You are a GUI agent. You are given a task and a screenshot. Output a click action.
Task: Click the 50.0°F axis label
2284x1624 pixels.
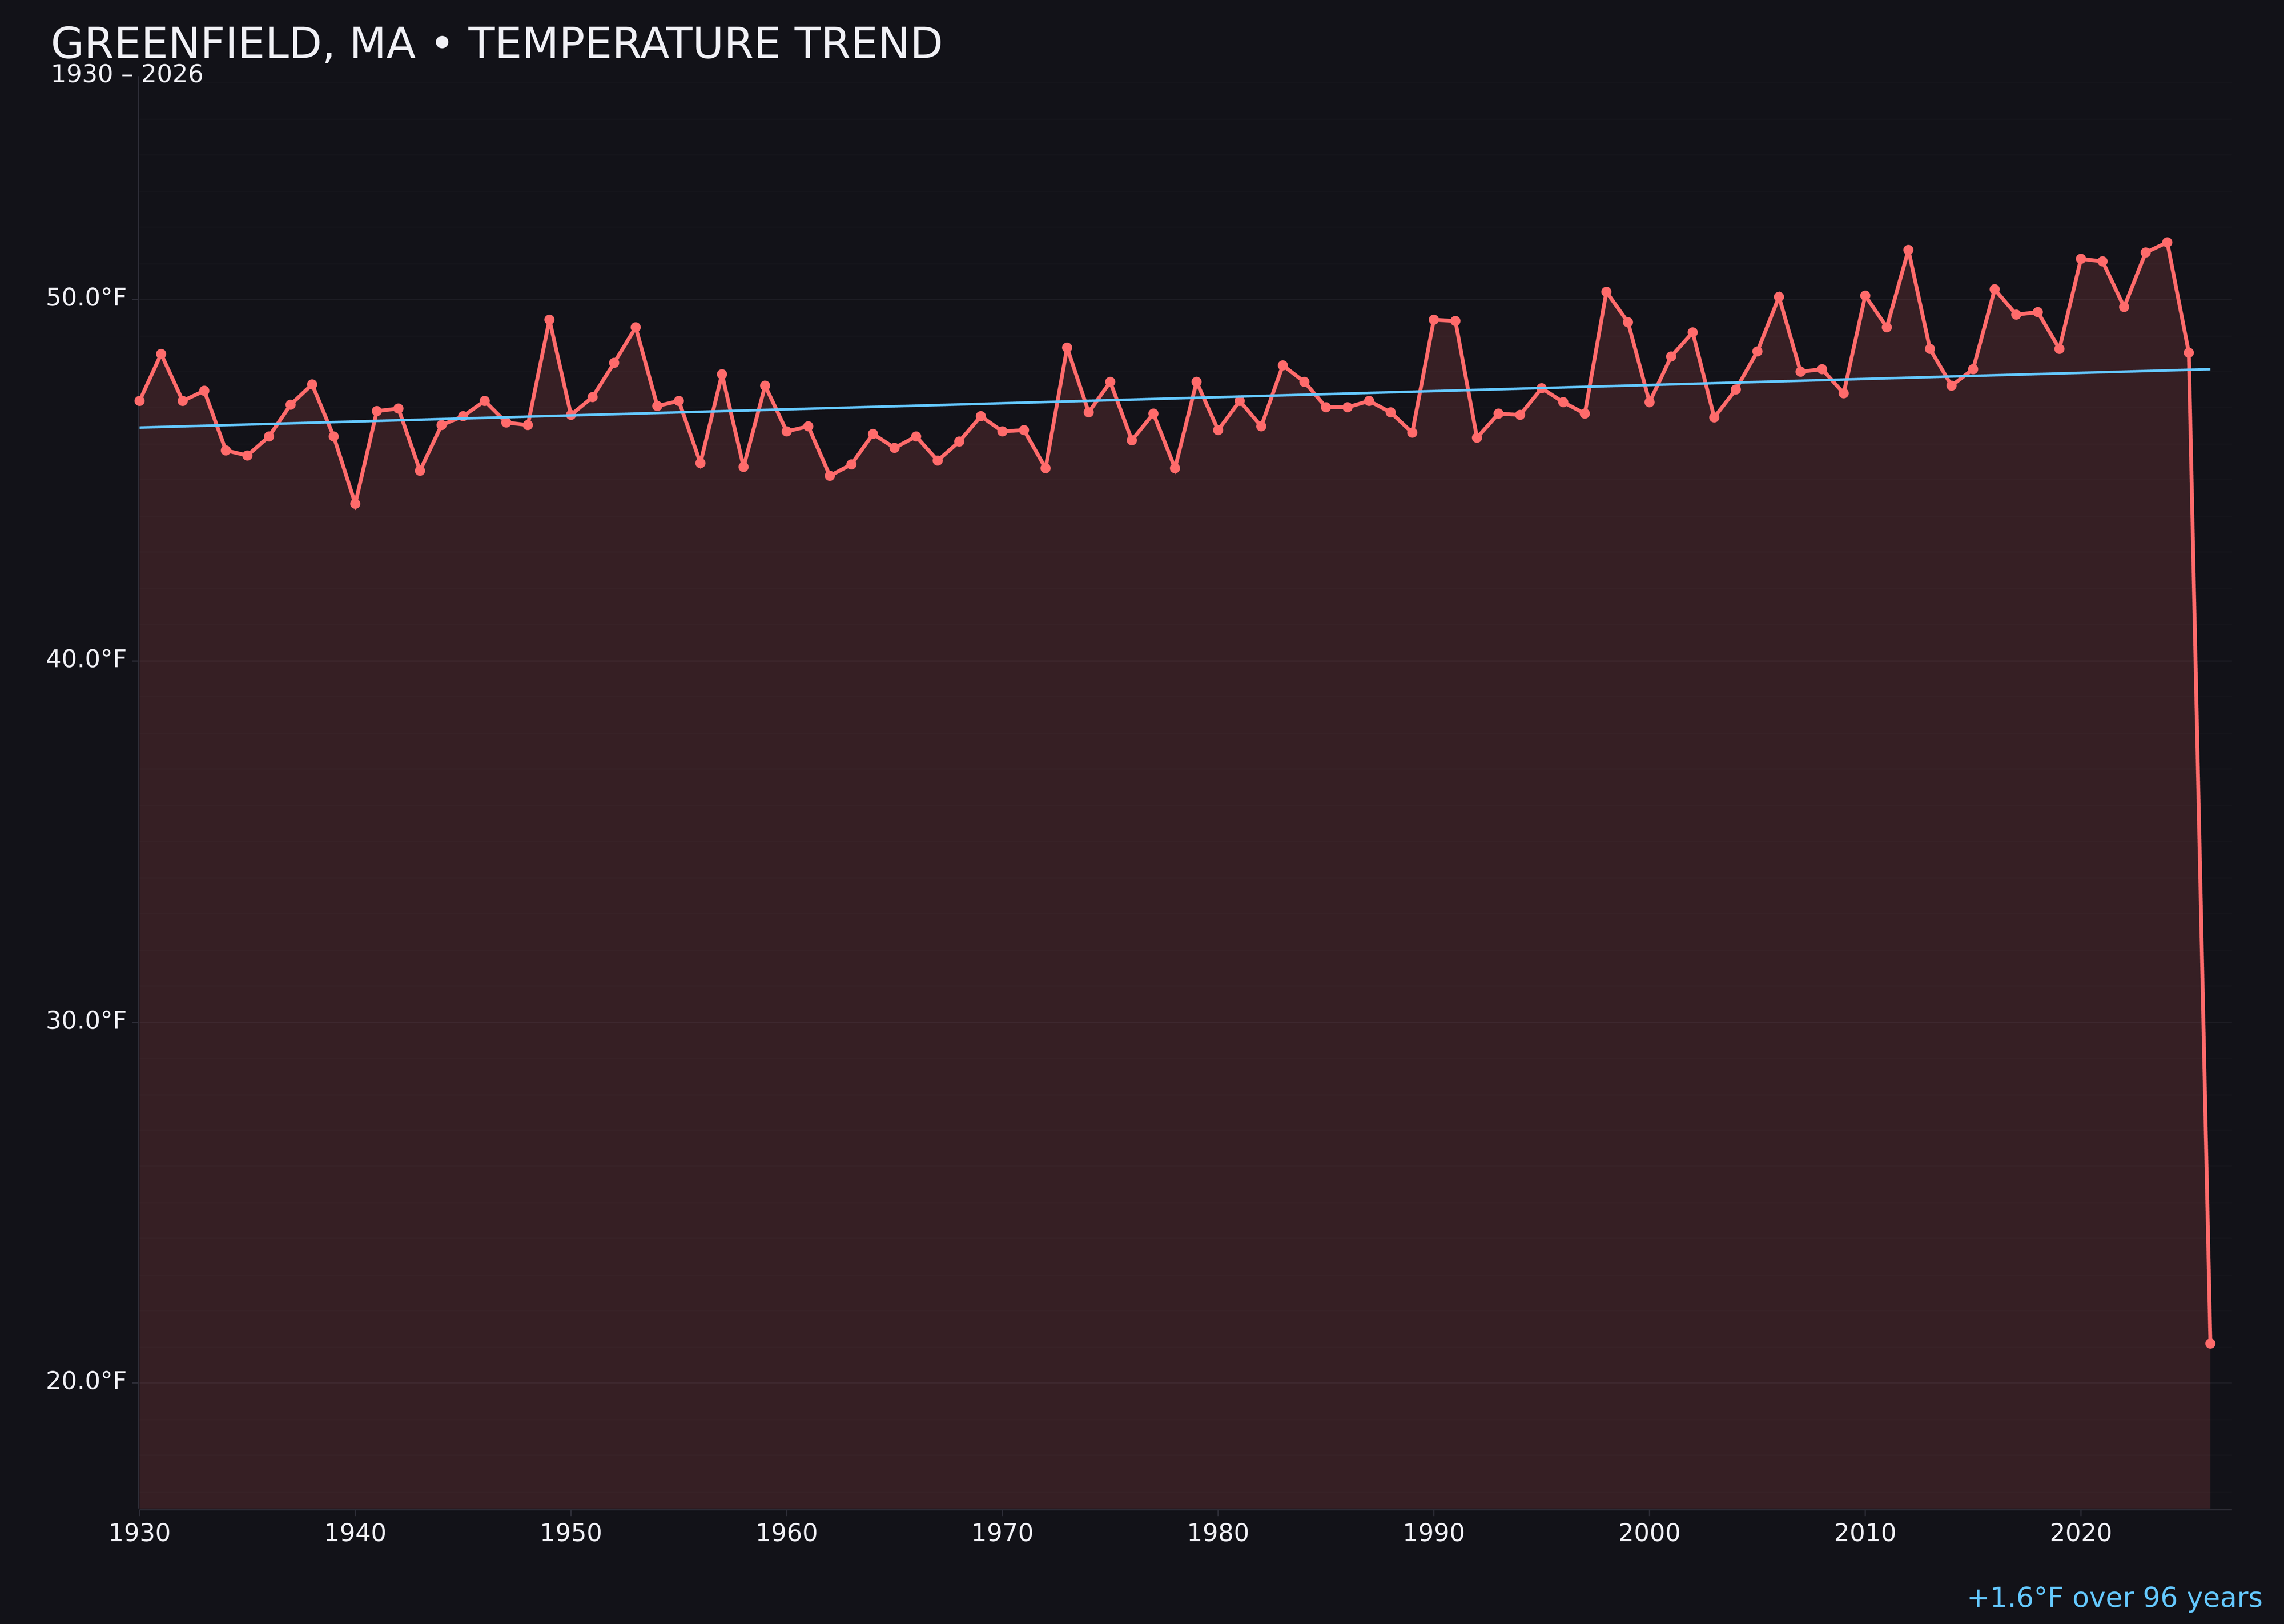coord(88,297)
